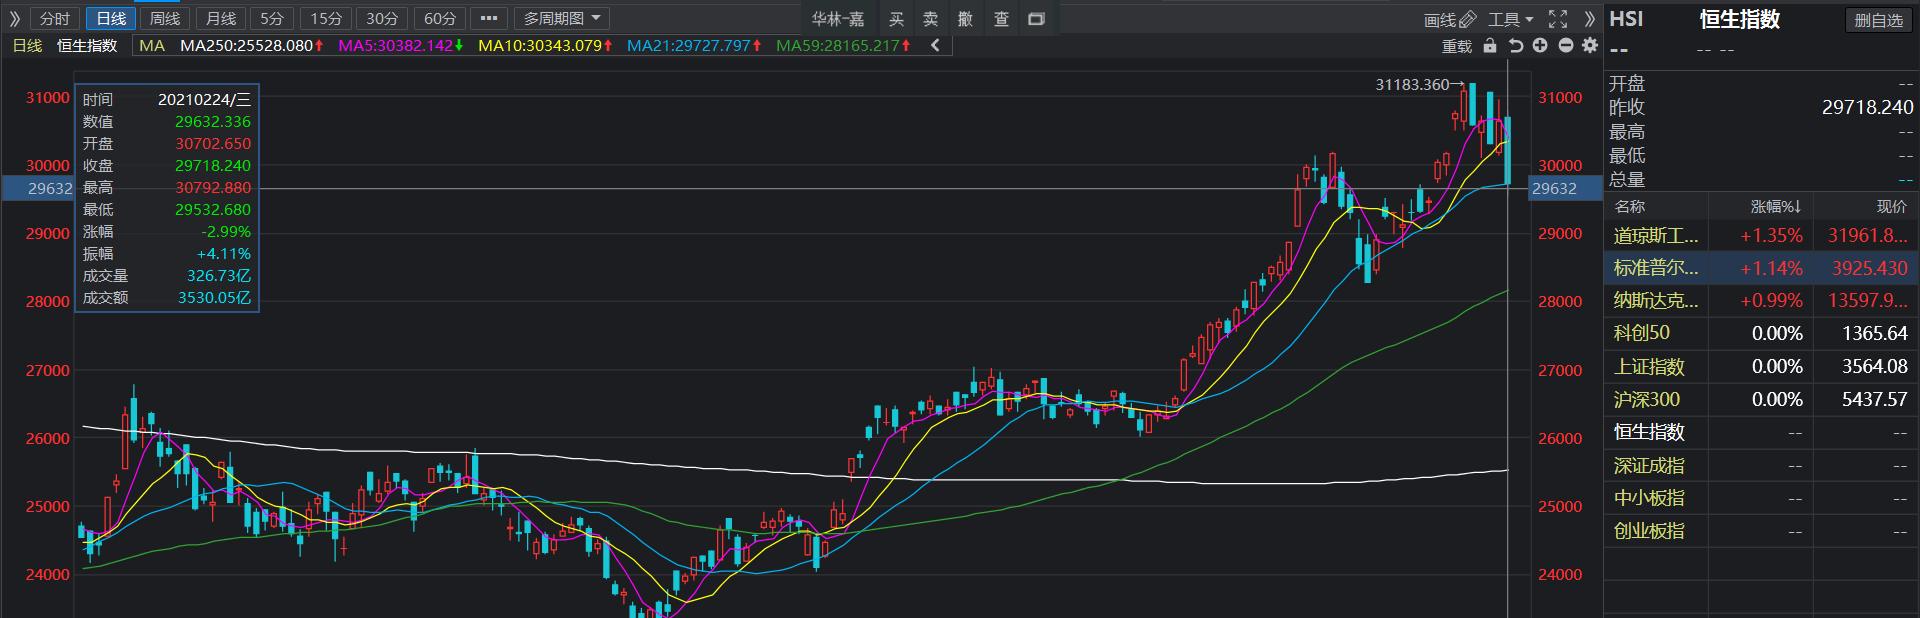The width and height of the screenshot is (1920, 618).
Task: Click the 买 buy button
Action: point(897,19)
